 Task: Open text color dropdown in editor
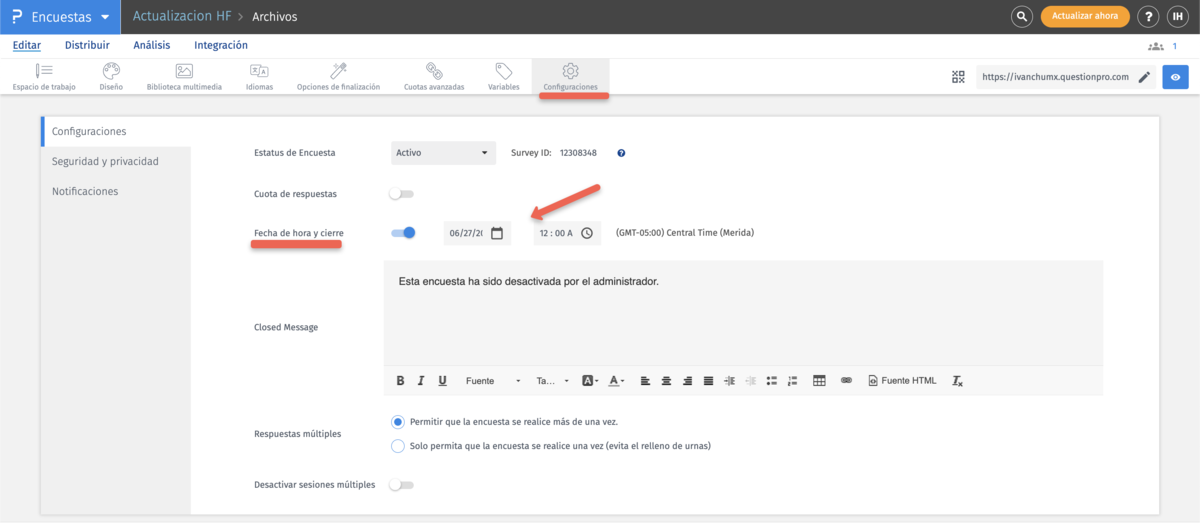(x=617, y=381)
